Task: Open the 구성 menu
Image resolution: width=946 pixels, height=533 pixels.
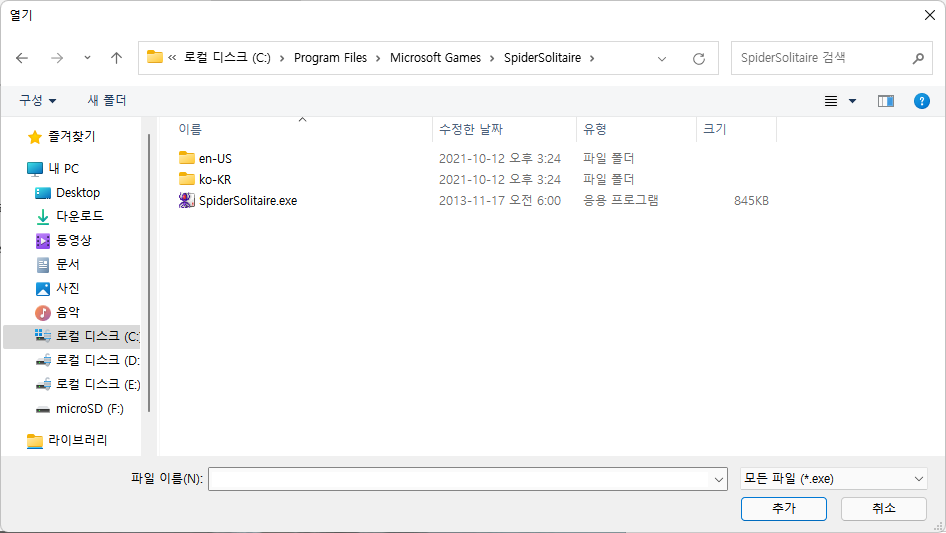Action: tap(37, 100)
